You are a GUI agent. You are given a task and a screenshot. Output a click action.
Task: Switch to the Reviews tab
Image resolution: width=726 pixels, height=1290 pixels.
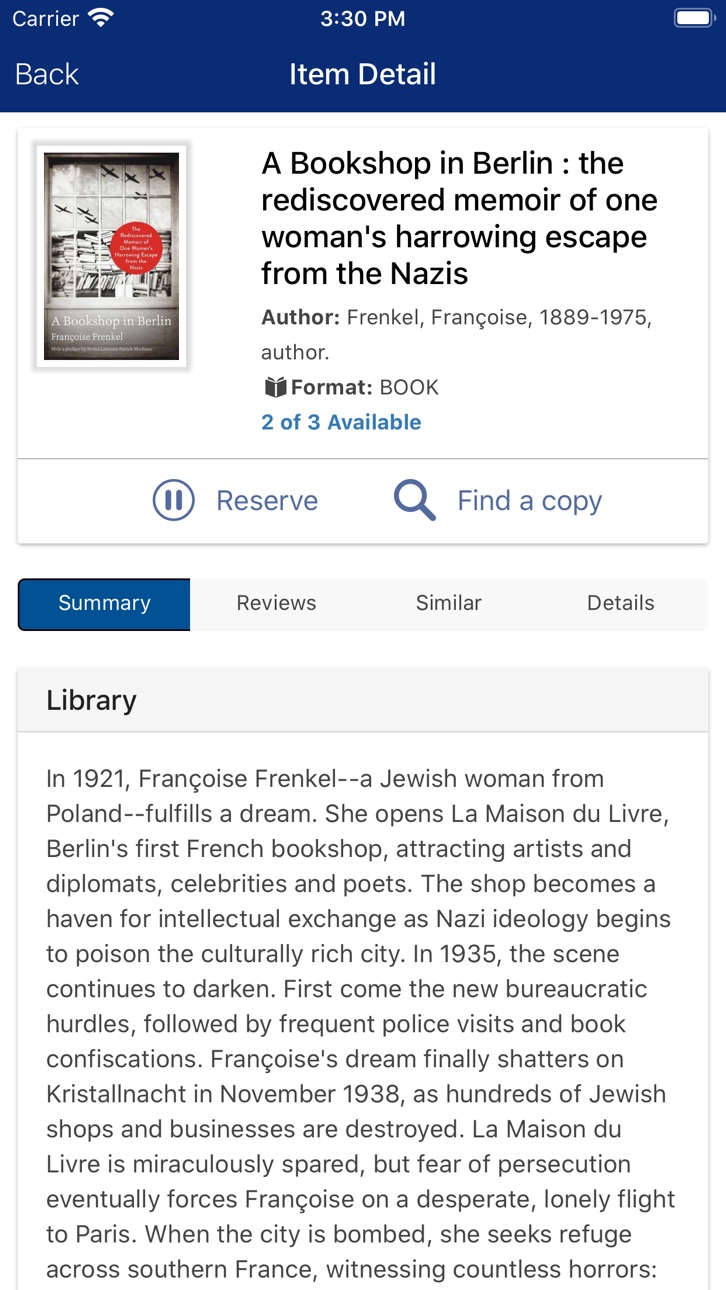click(276, 603)
